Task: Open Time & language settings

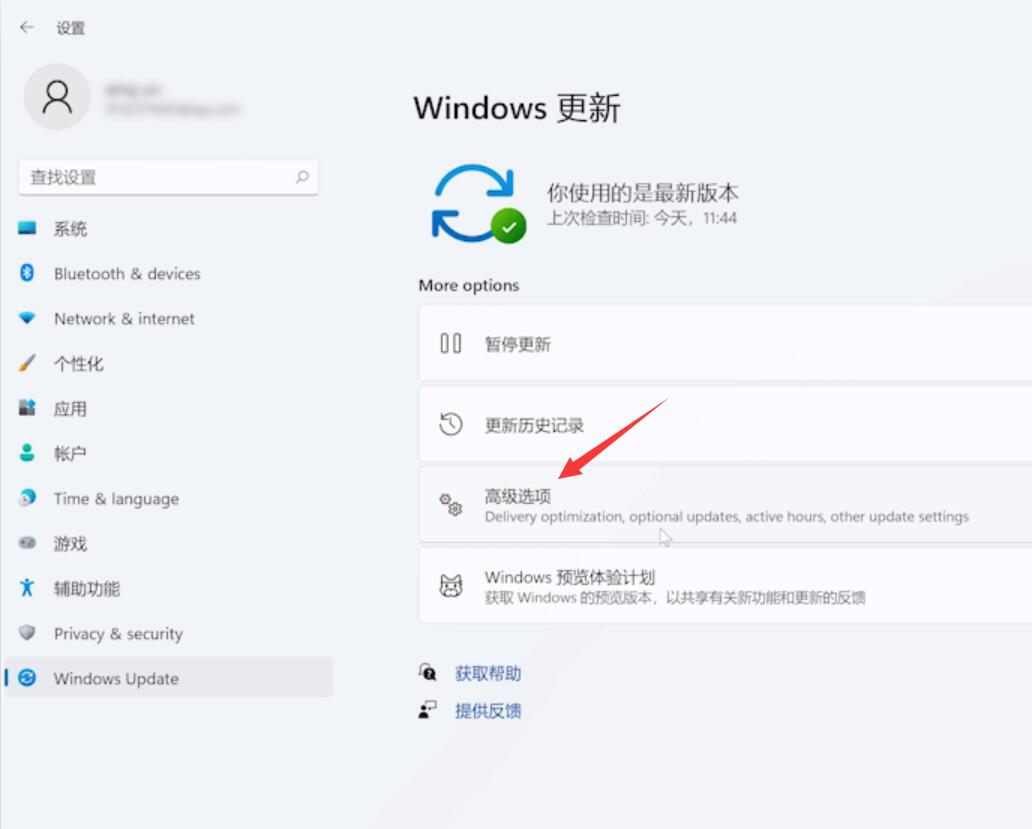Action: point(168,499)
